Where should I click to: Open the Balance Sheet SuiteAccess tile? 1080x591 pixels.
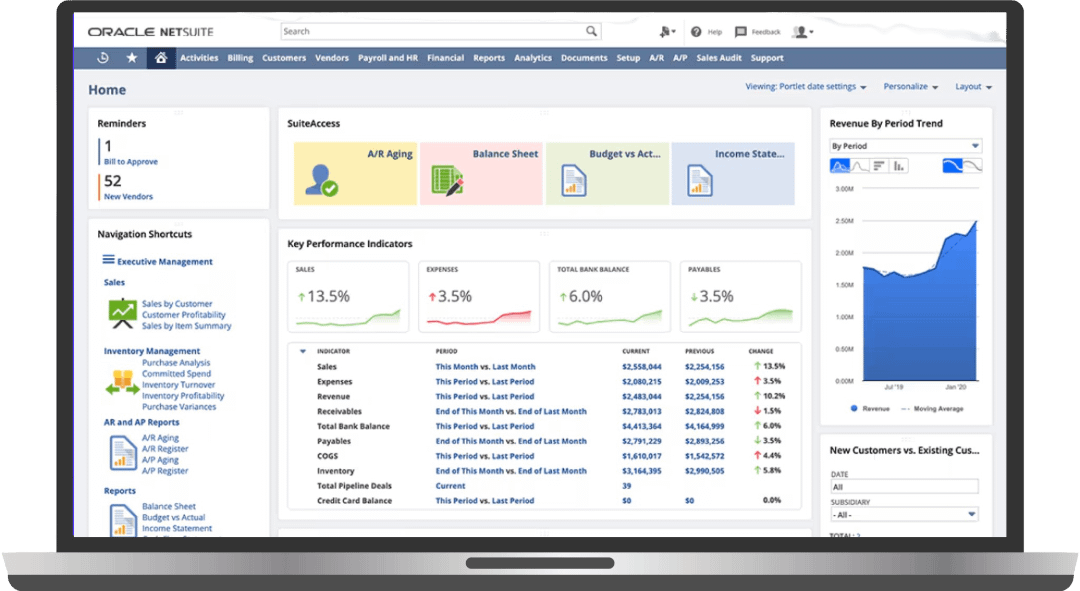pos(481,173)
